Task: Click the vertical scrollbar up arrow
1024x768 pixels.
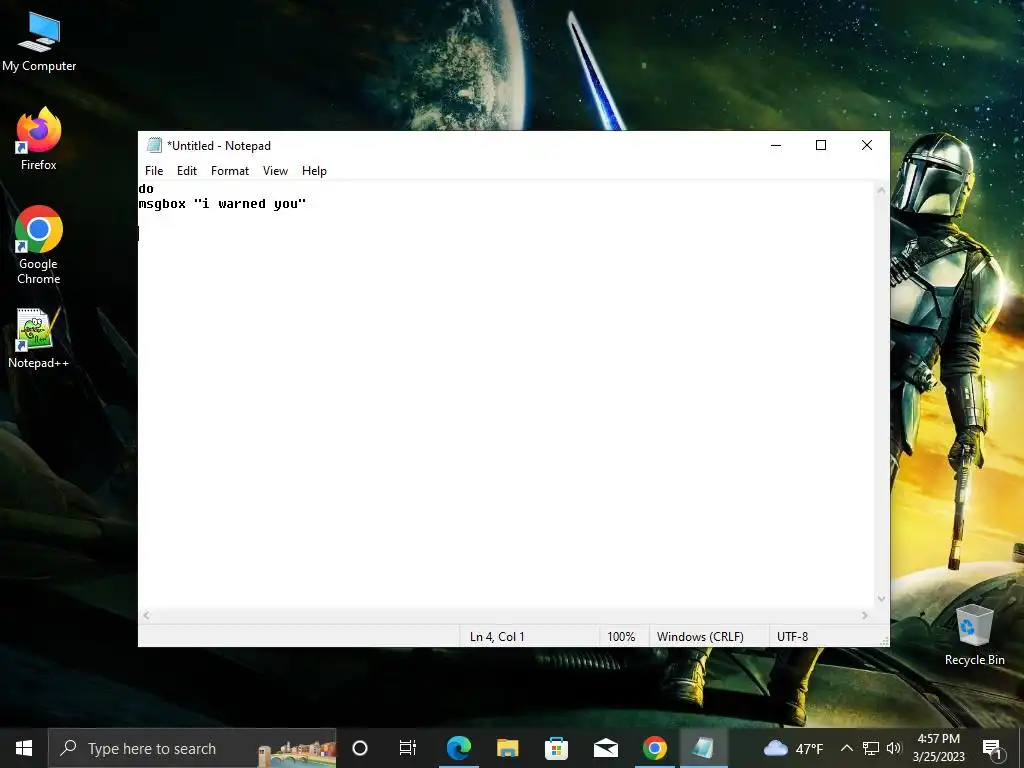Action: (x=881, y=191)
